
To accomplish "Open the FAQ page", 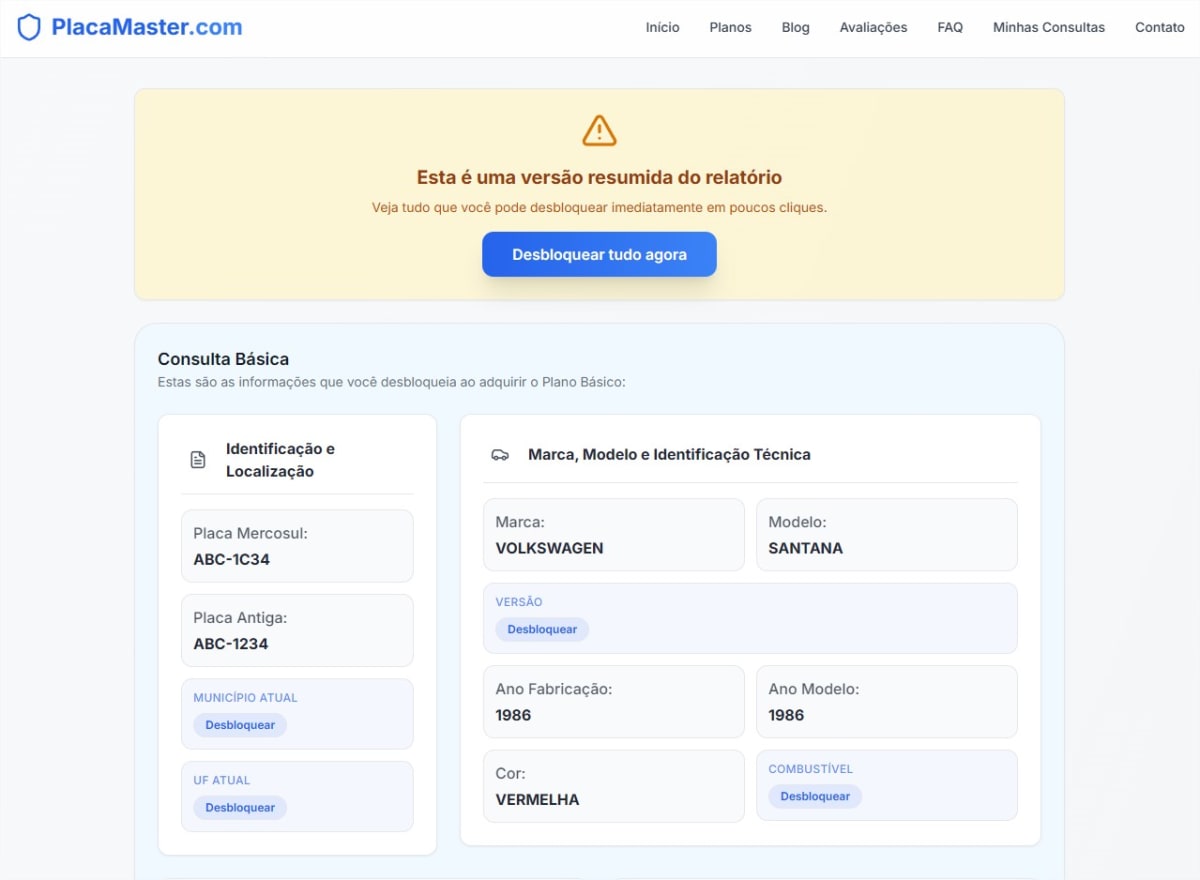I will pos(950,28).
